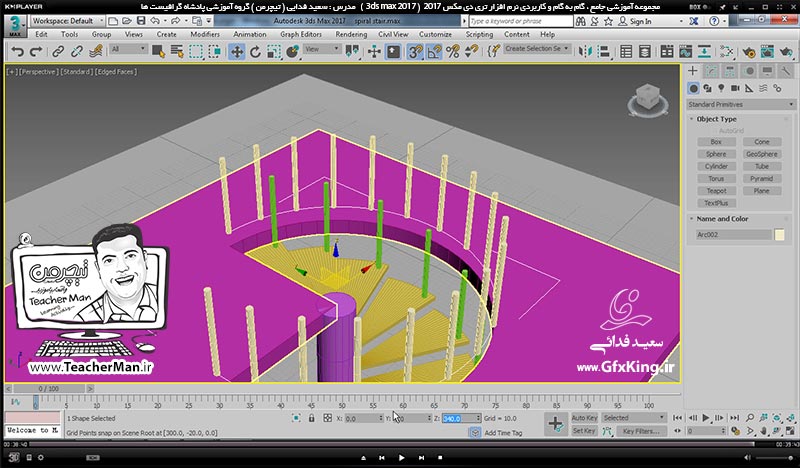Open the Scripting menu
800x468 pixels.
pos(479,34)
